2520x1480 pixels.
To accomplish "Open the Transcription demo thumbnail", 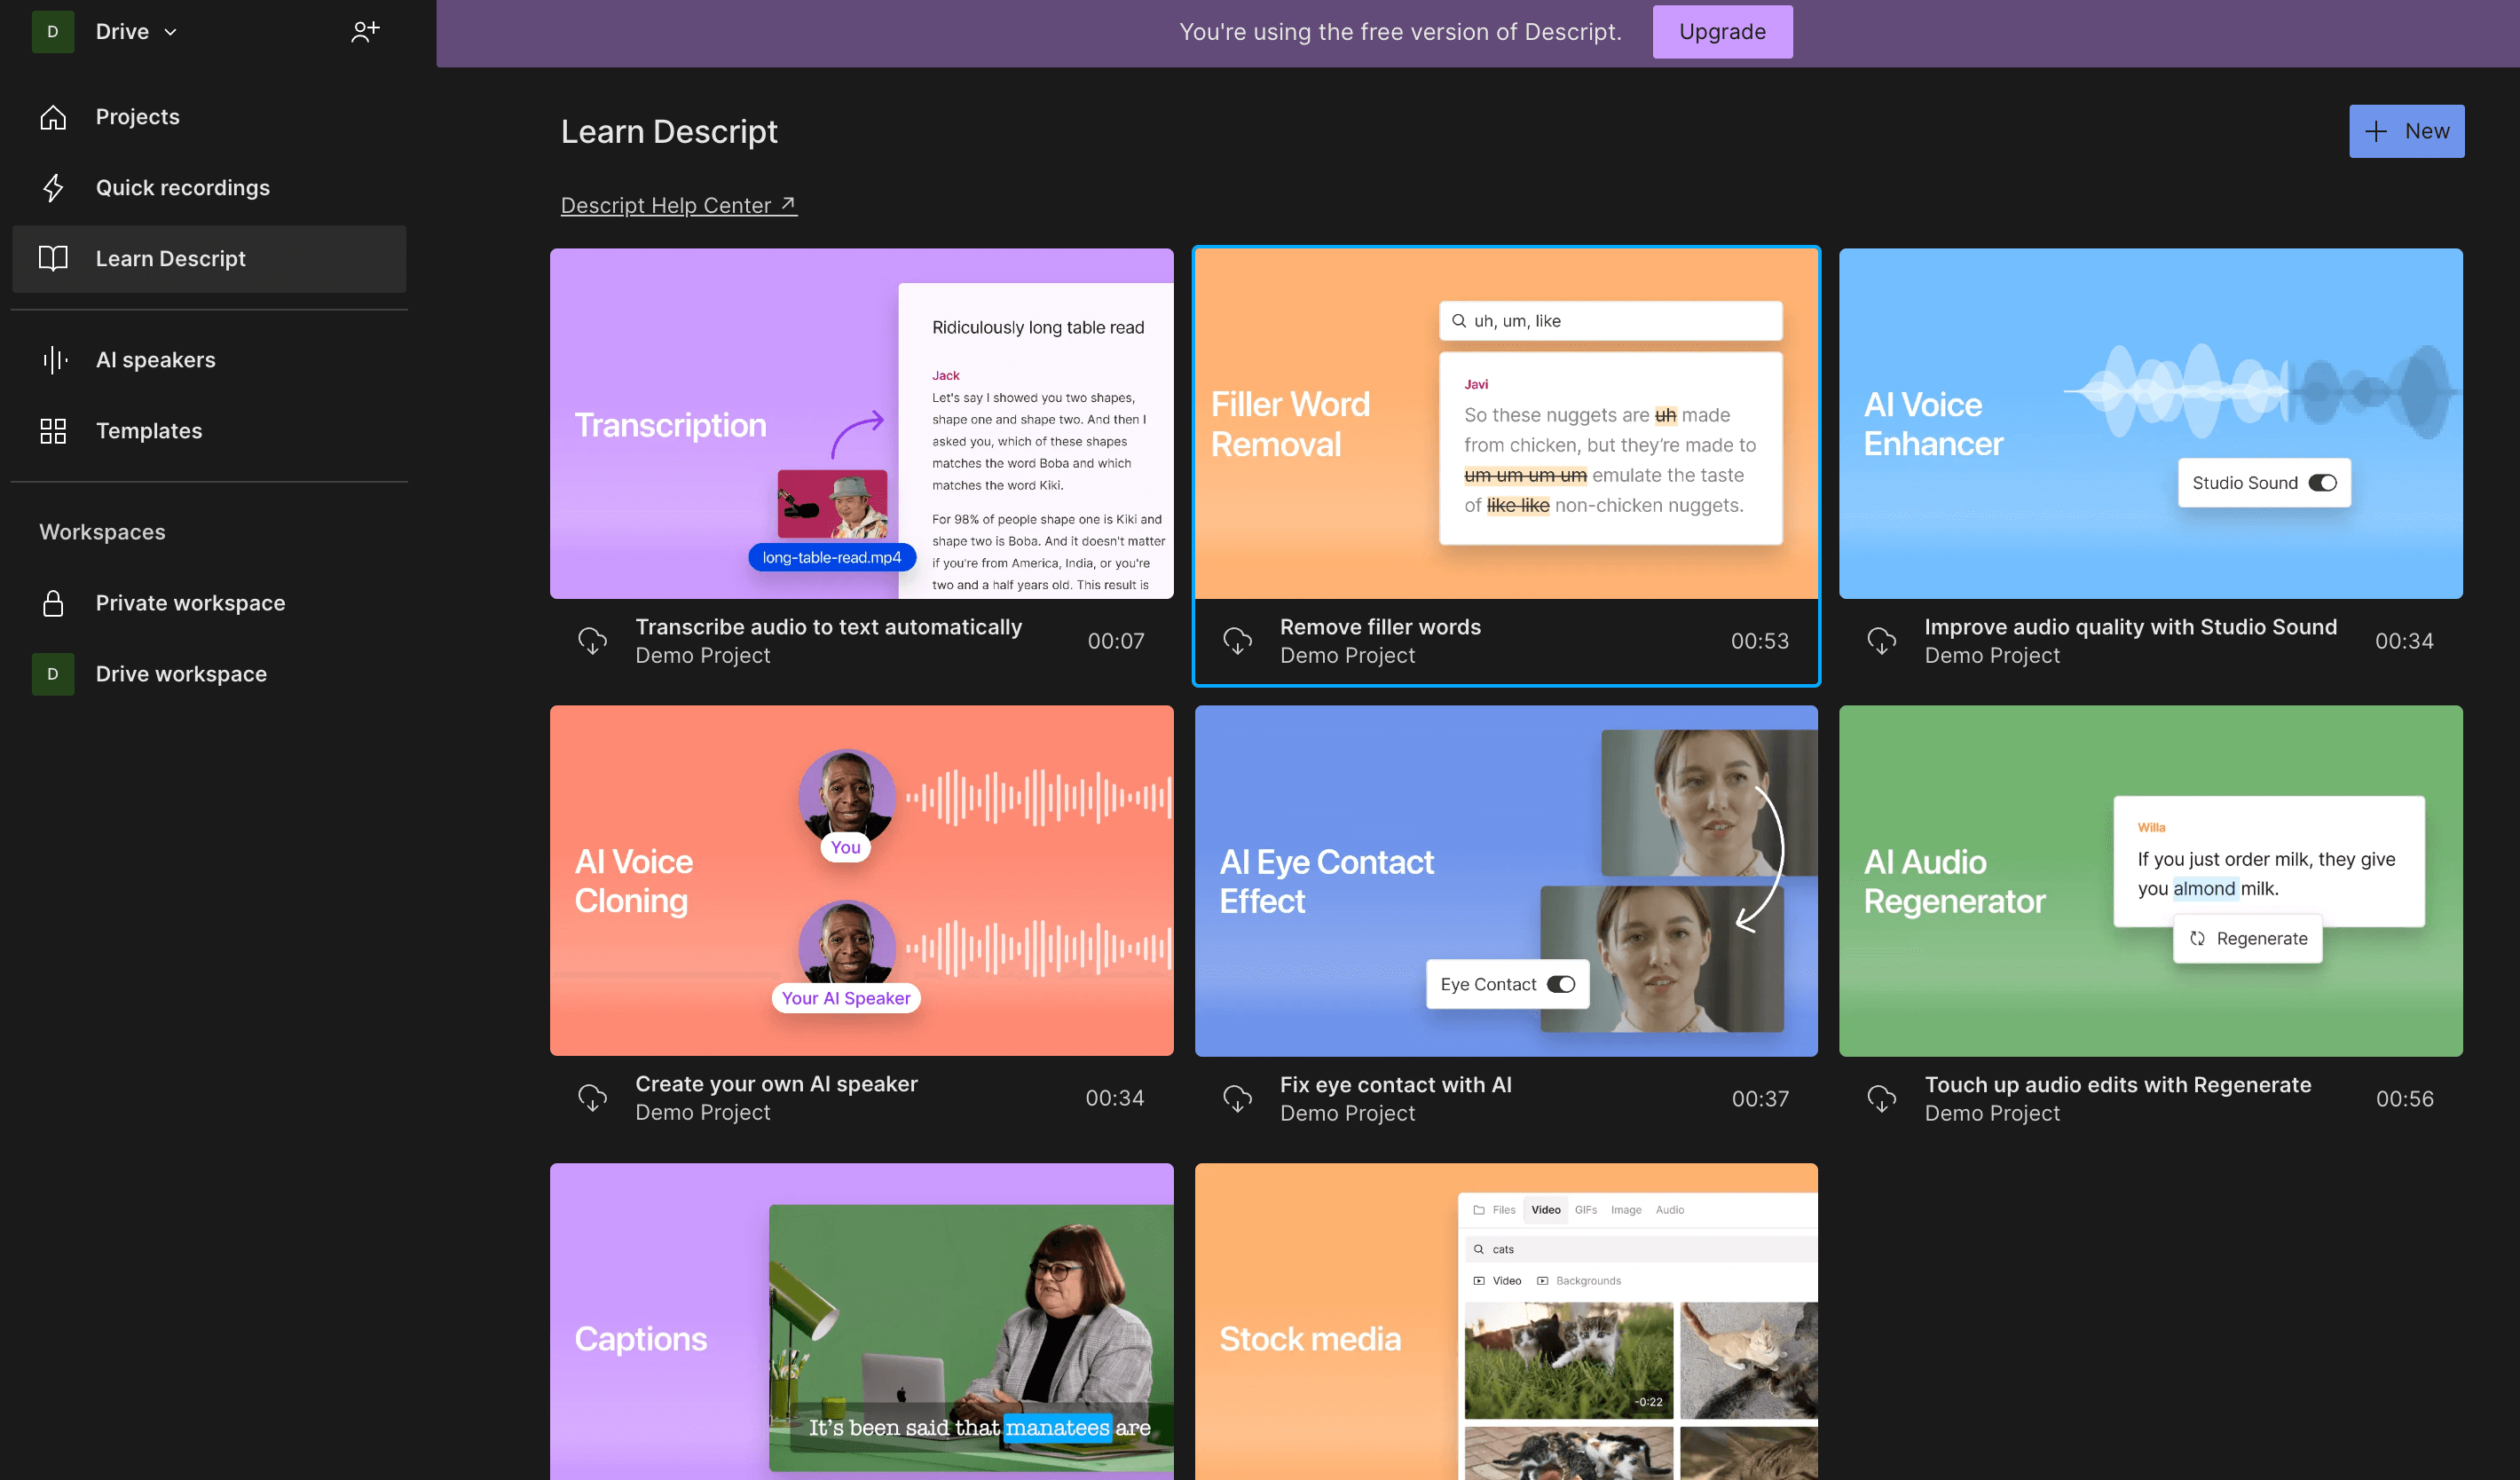I will point(861,424).
